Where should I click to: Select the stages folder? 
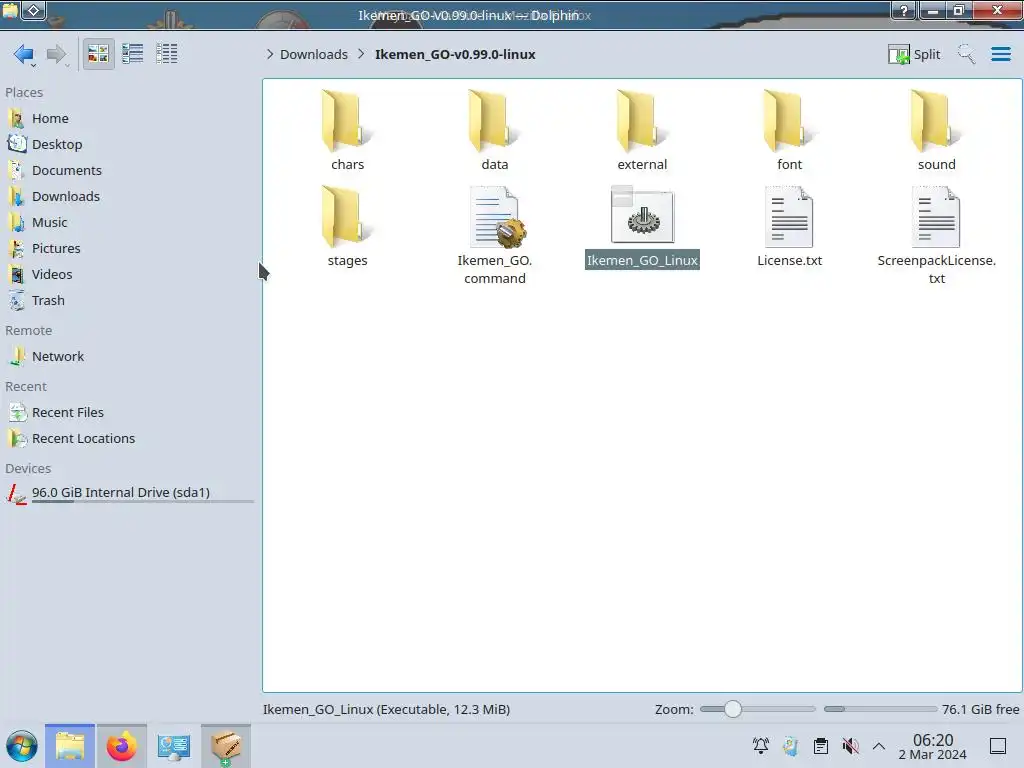click(x=347, y=226)
